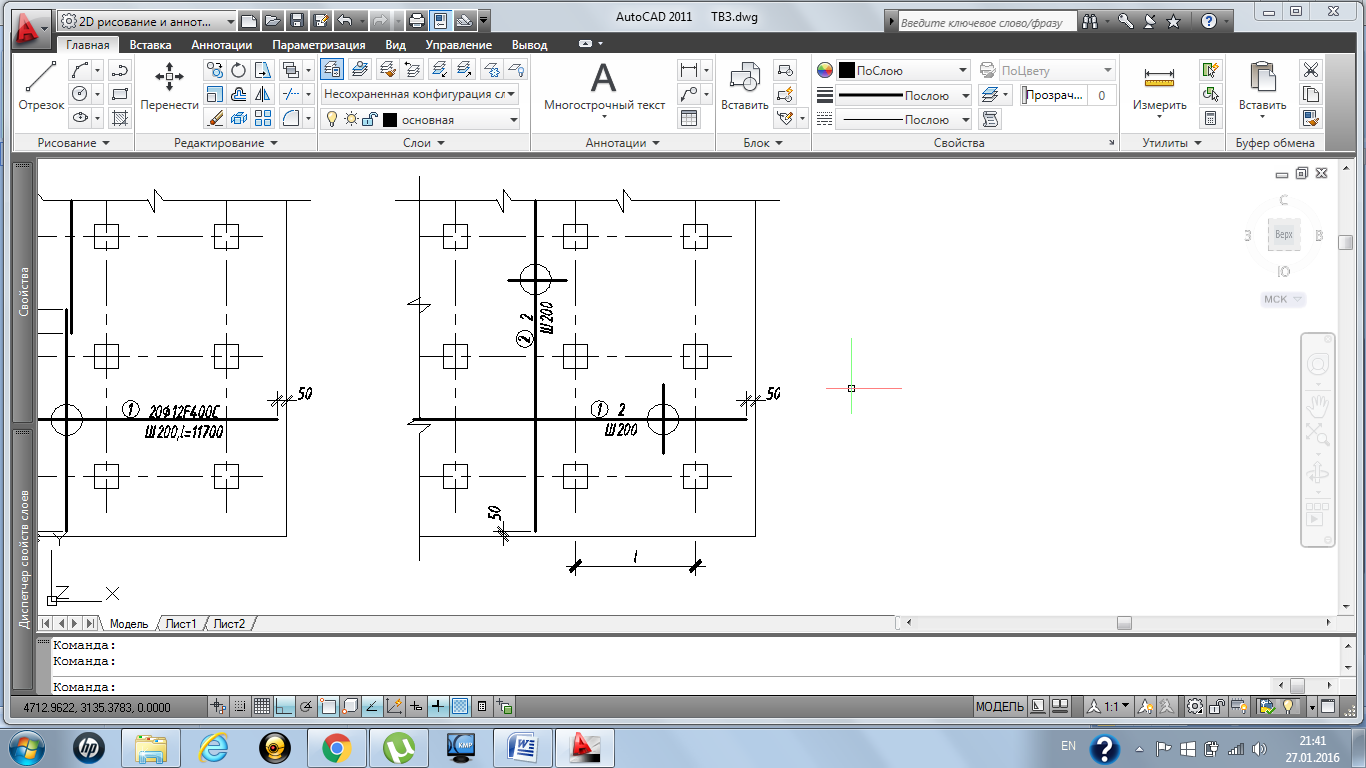Open the workspace dropdown '2D рисование и аннот...'

148,20
